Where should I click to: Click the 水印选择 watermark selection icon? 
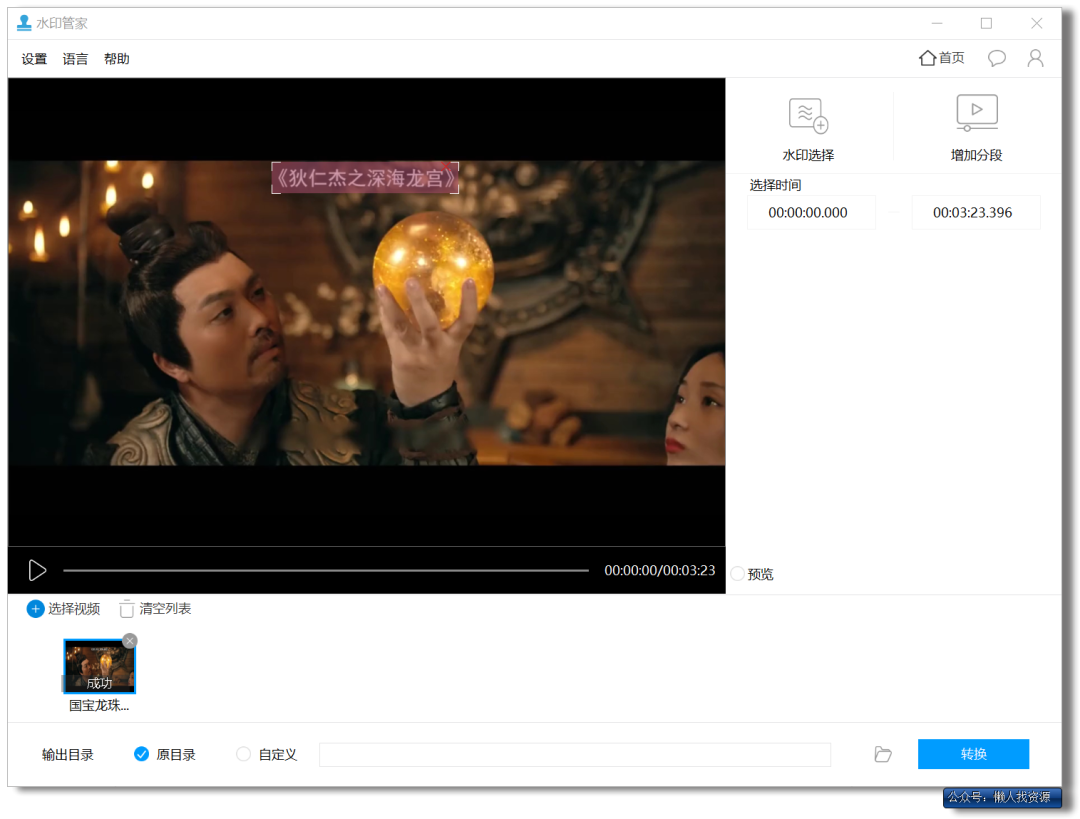[808, 116]
